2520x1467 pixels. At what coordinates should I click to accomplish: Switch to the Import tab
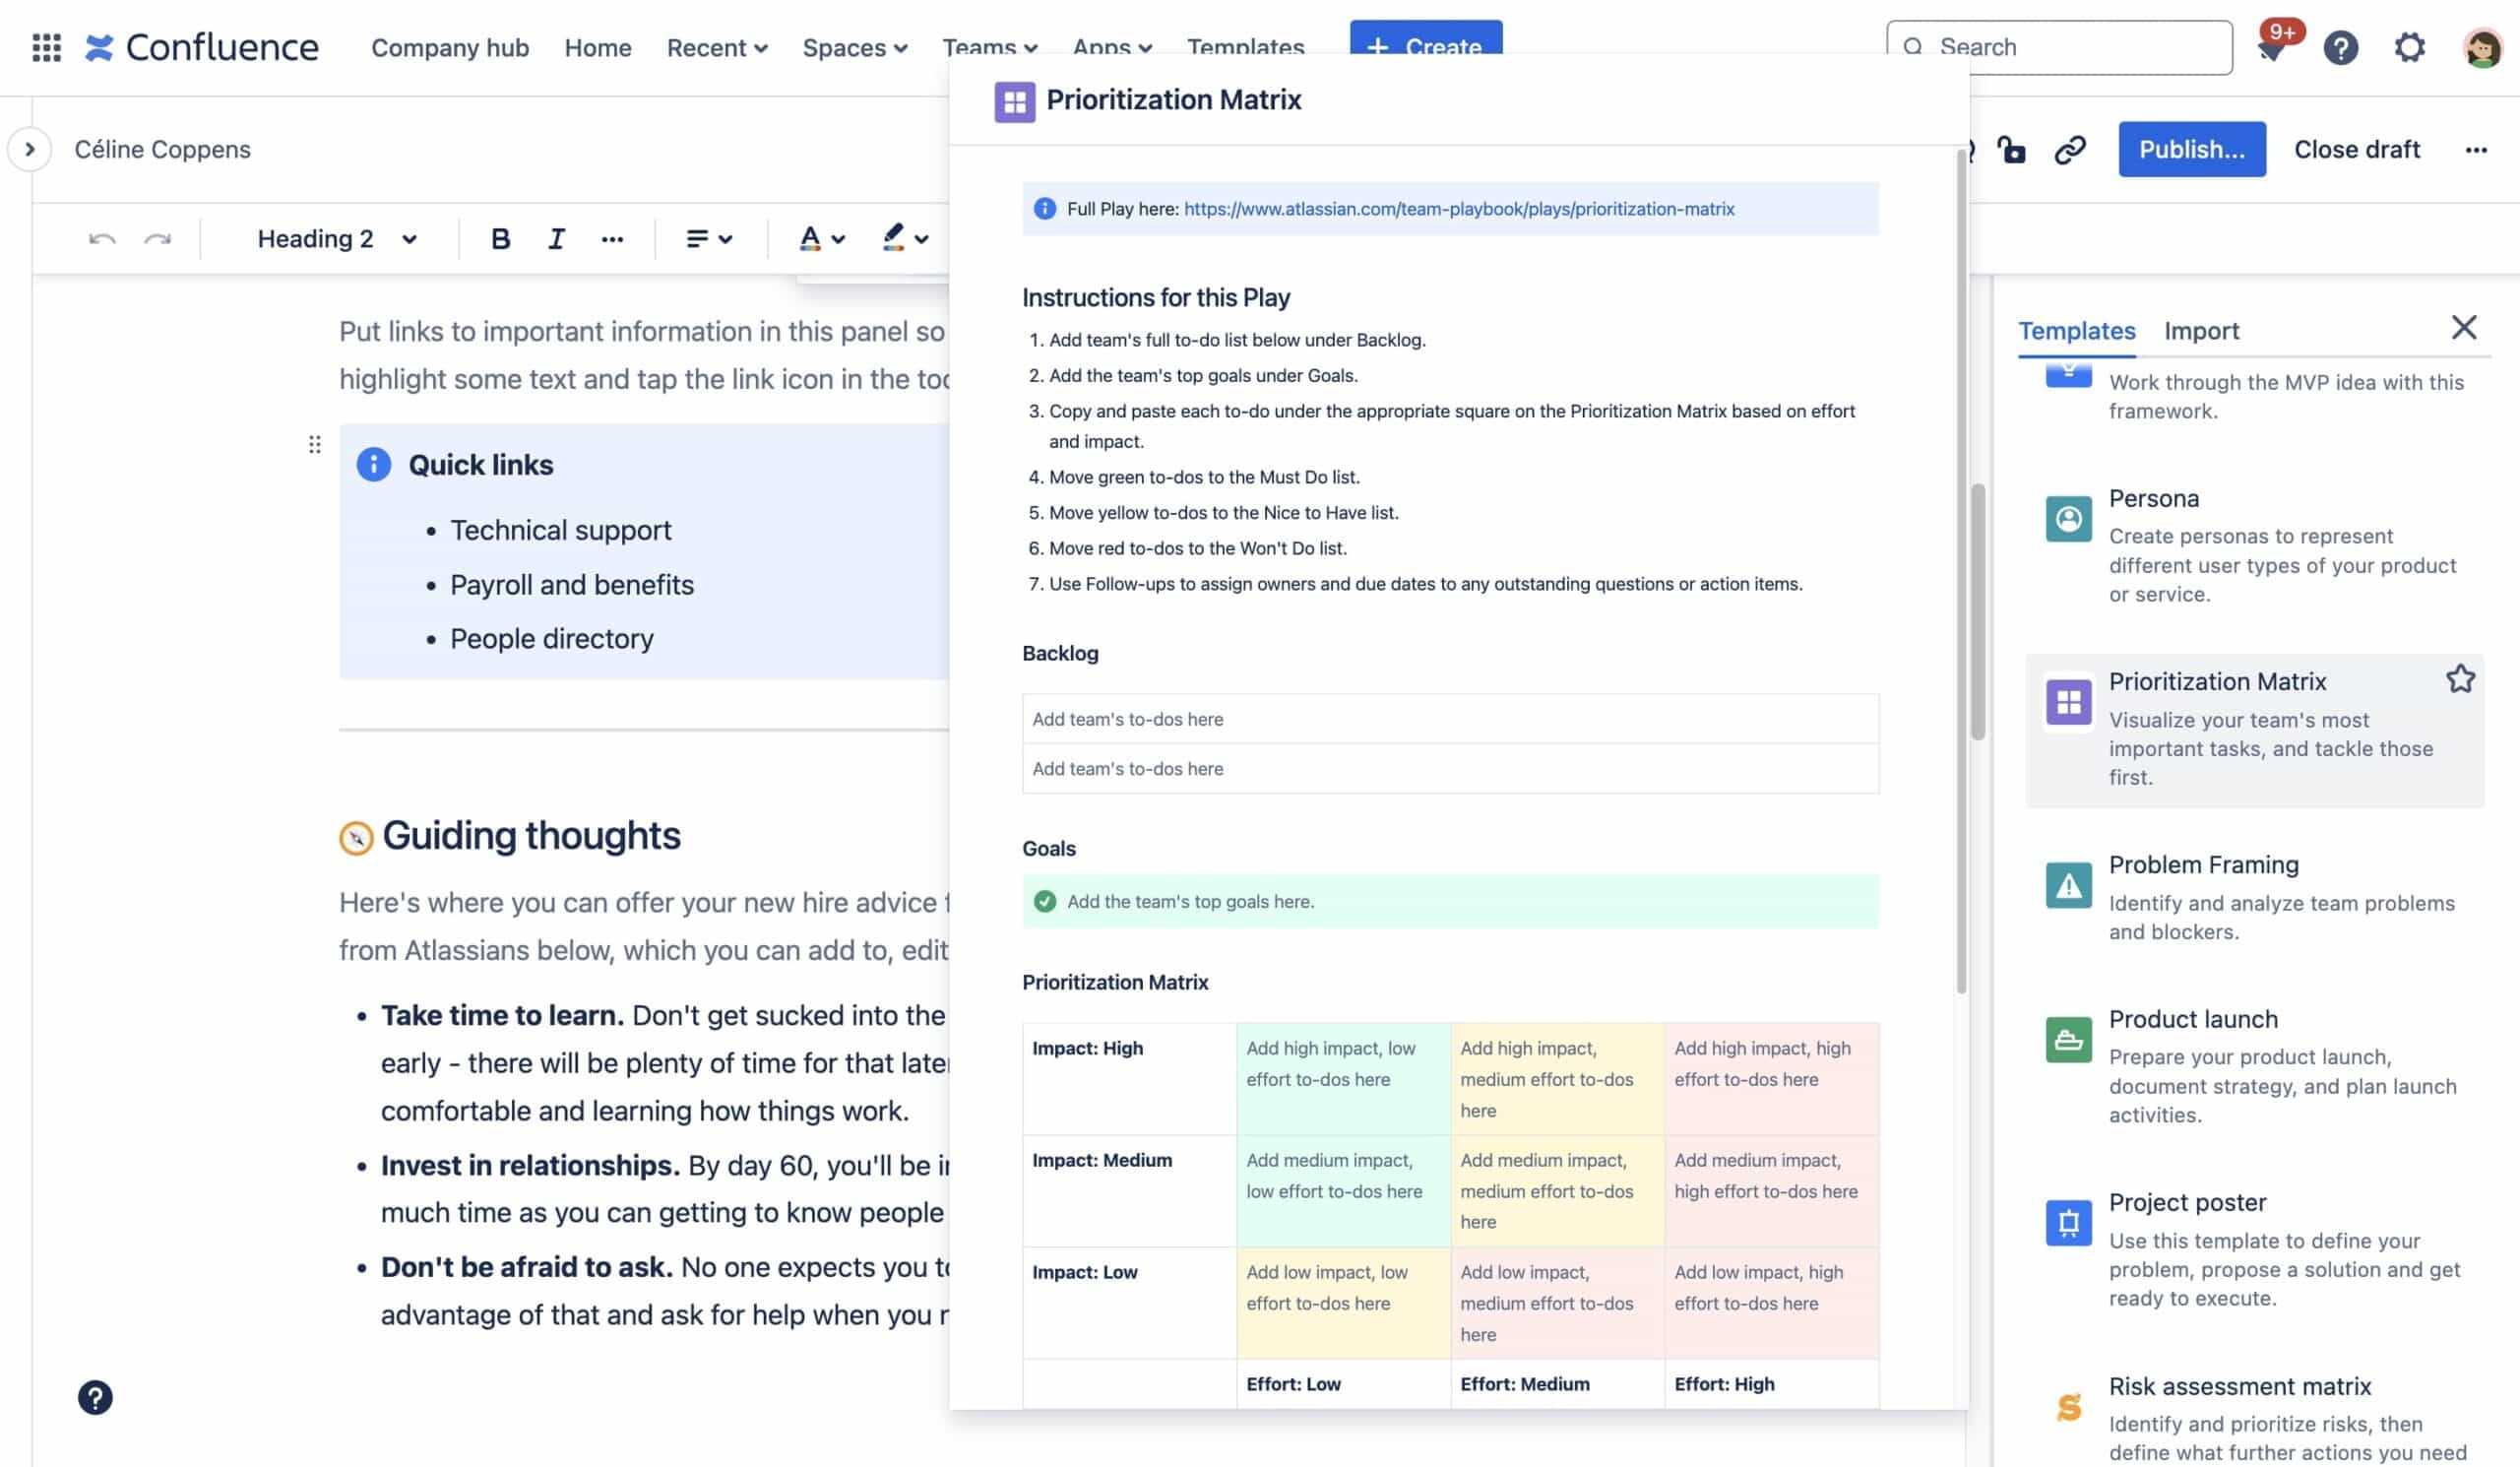pyautogui.click(x=2203, y=330)
